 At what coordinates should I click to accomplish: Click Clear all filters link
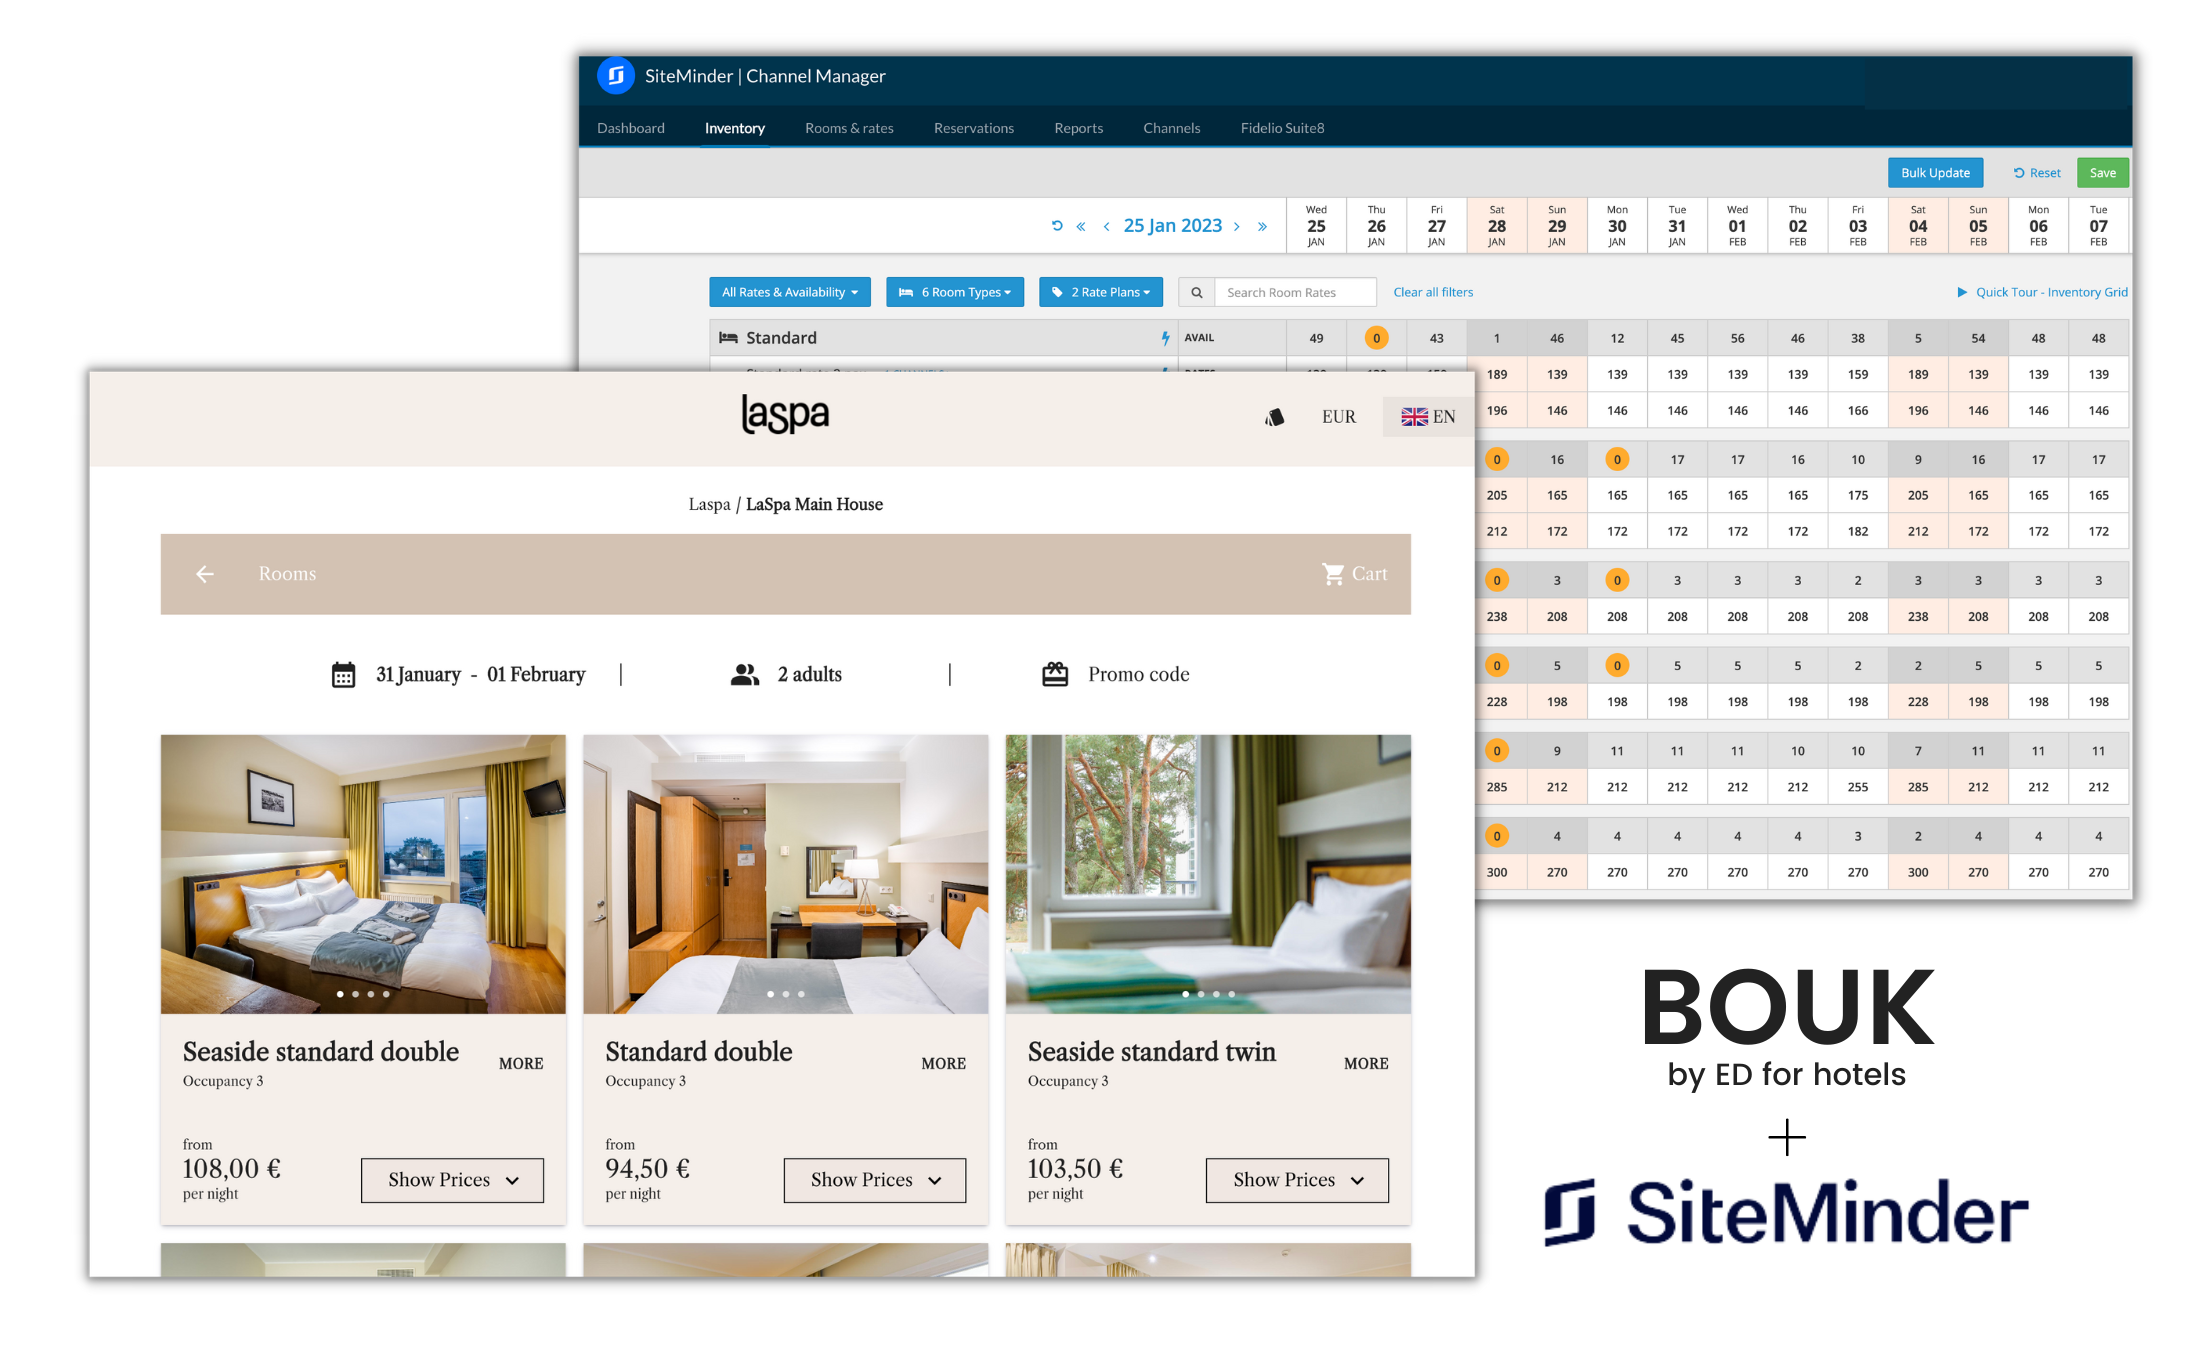1432,292
